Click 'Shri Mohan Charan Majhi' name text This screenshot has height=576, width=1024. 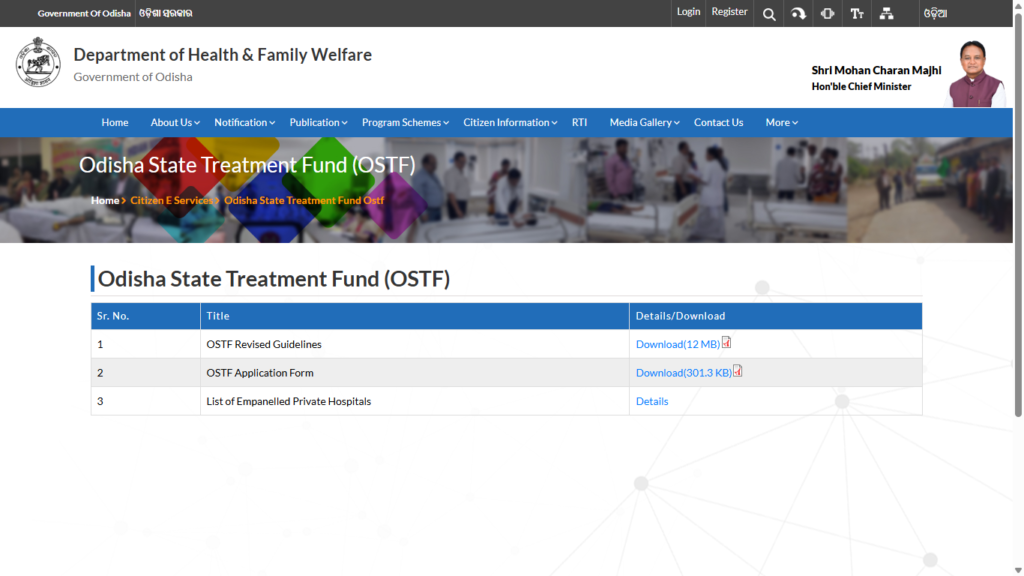876,70
